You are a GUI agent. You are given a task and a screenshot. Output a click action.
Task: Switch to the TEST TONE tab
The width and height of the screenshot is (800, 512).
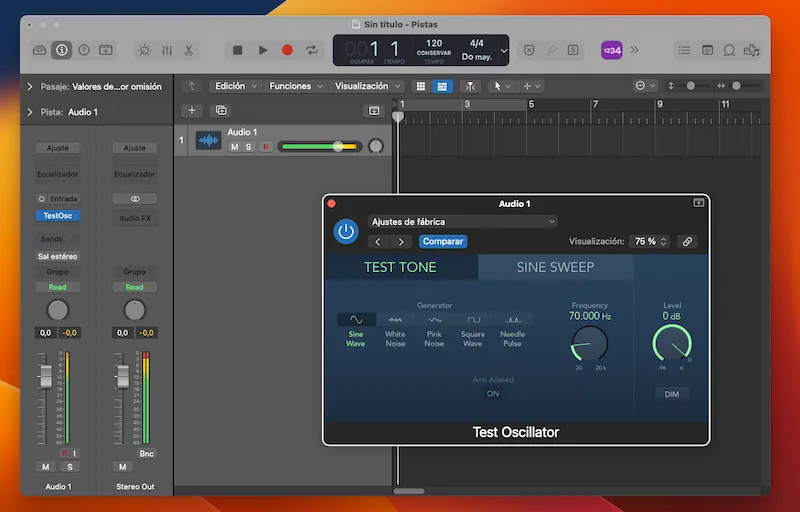(x=401, y=267)
